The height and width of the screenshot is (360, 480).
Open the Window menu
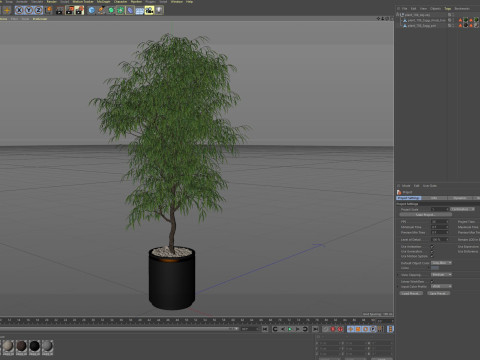(x=177, y=2)
